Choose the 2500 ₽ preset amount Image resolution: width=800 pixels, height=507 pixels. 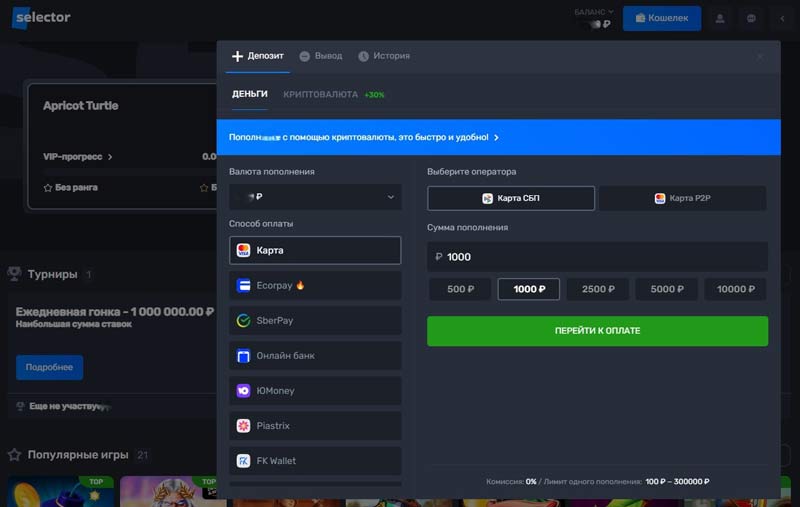597,289
